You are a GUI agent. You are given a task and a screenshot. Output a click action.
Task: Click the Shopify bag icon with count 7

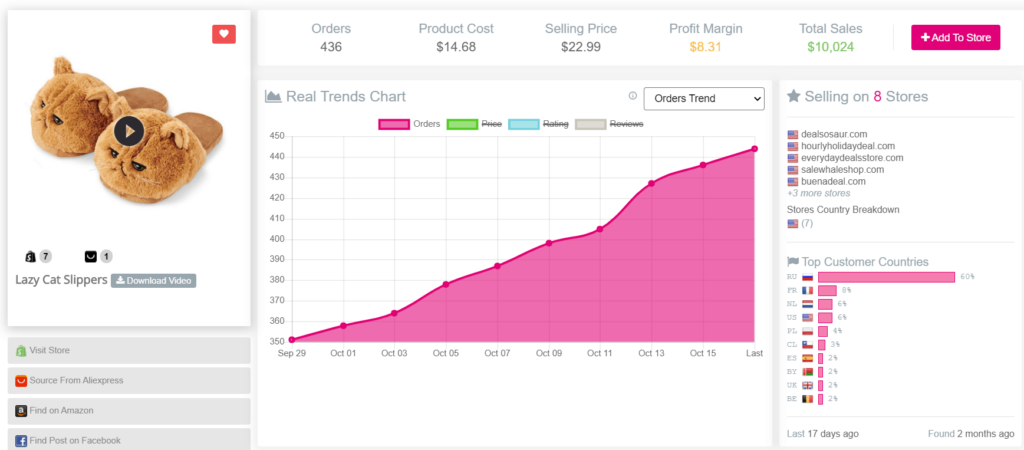[x=31, y=256]
